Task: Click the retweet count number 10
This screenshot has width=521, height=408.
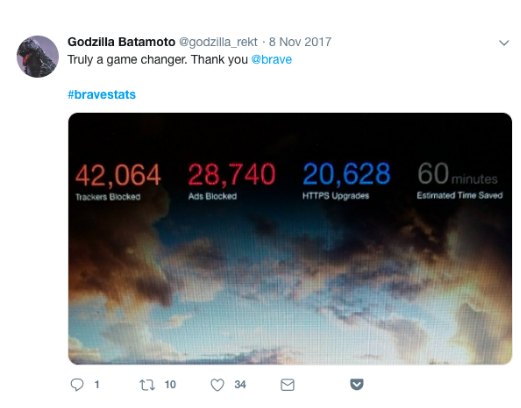Action: point(170,385)
